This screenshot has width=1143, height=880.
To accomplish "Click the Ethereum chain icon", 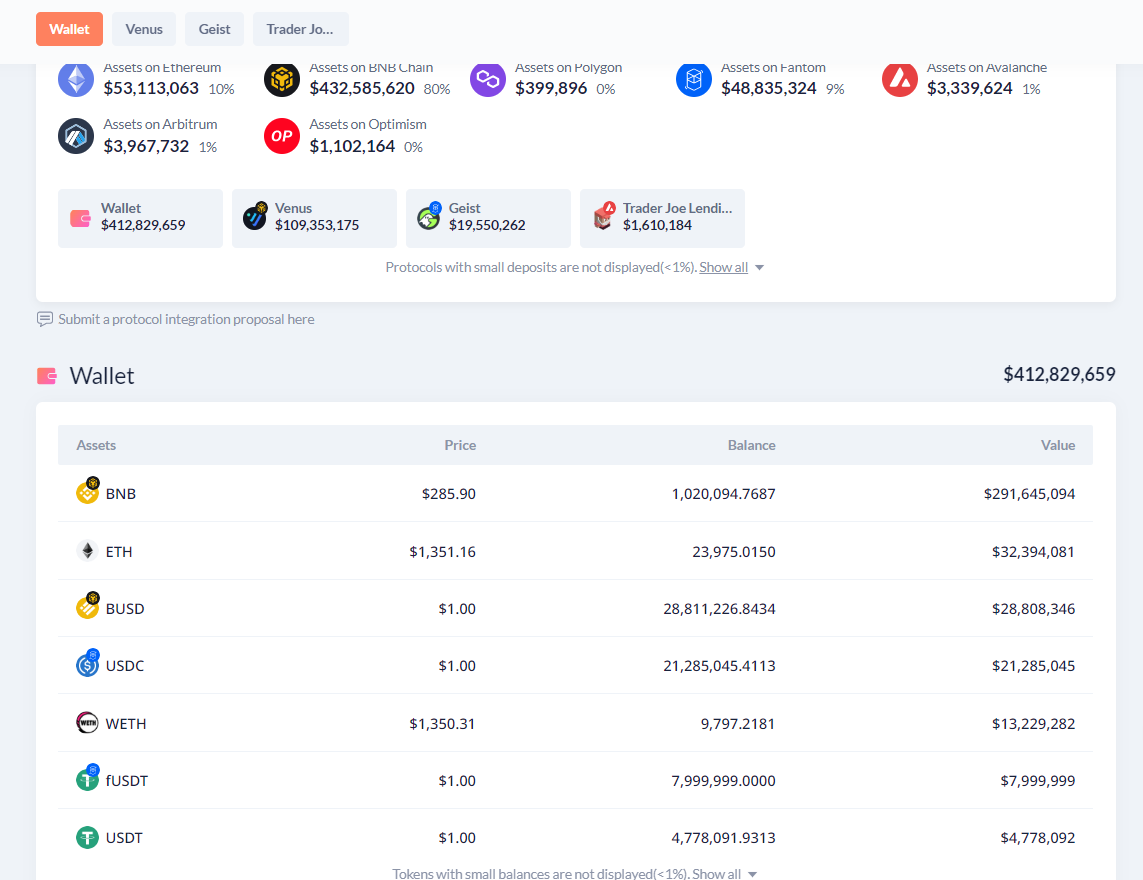I will [76, 79].
